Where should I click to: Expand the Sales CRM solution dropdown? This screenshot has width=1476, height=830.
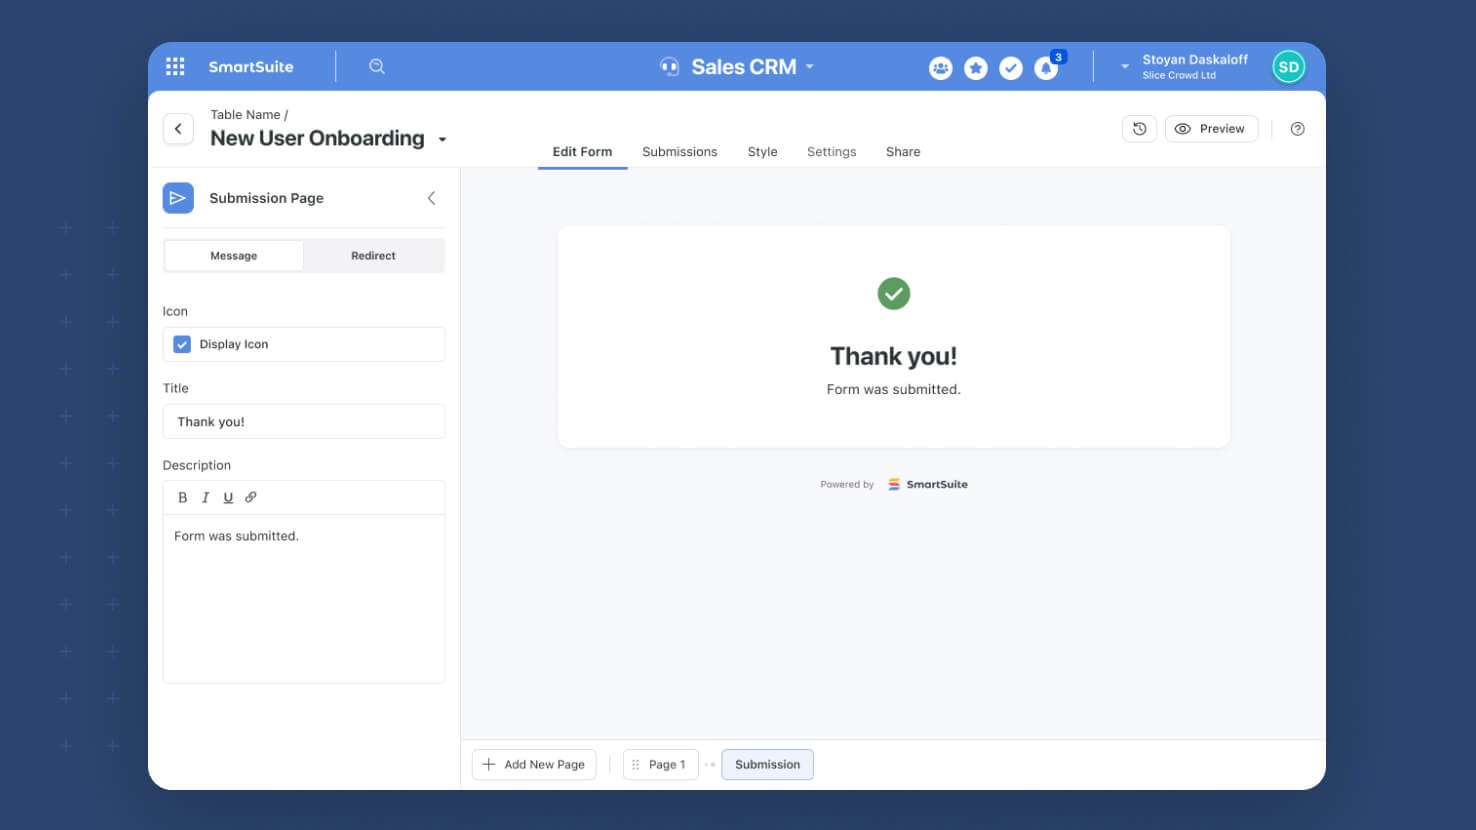coord(810,67)
